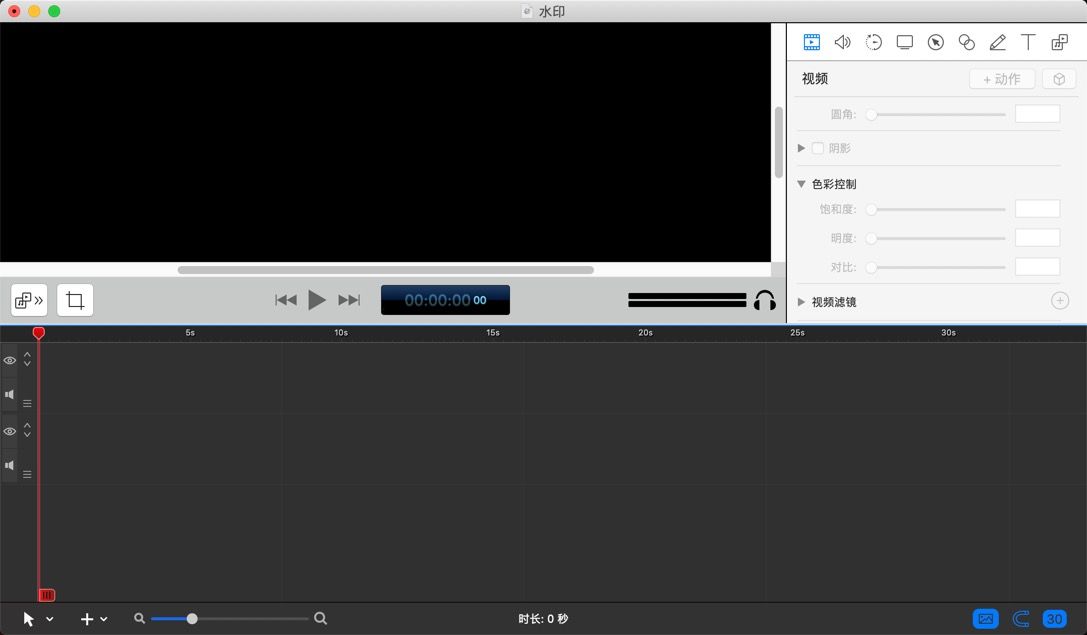
Task: Click the cube preset icon beside 动作
Action: (x=1059, y=79)
